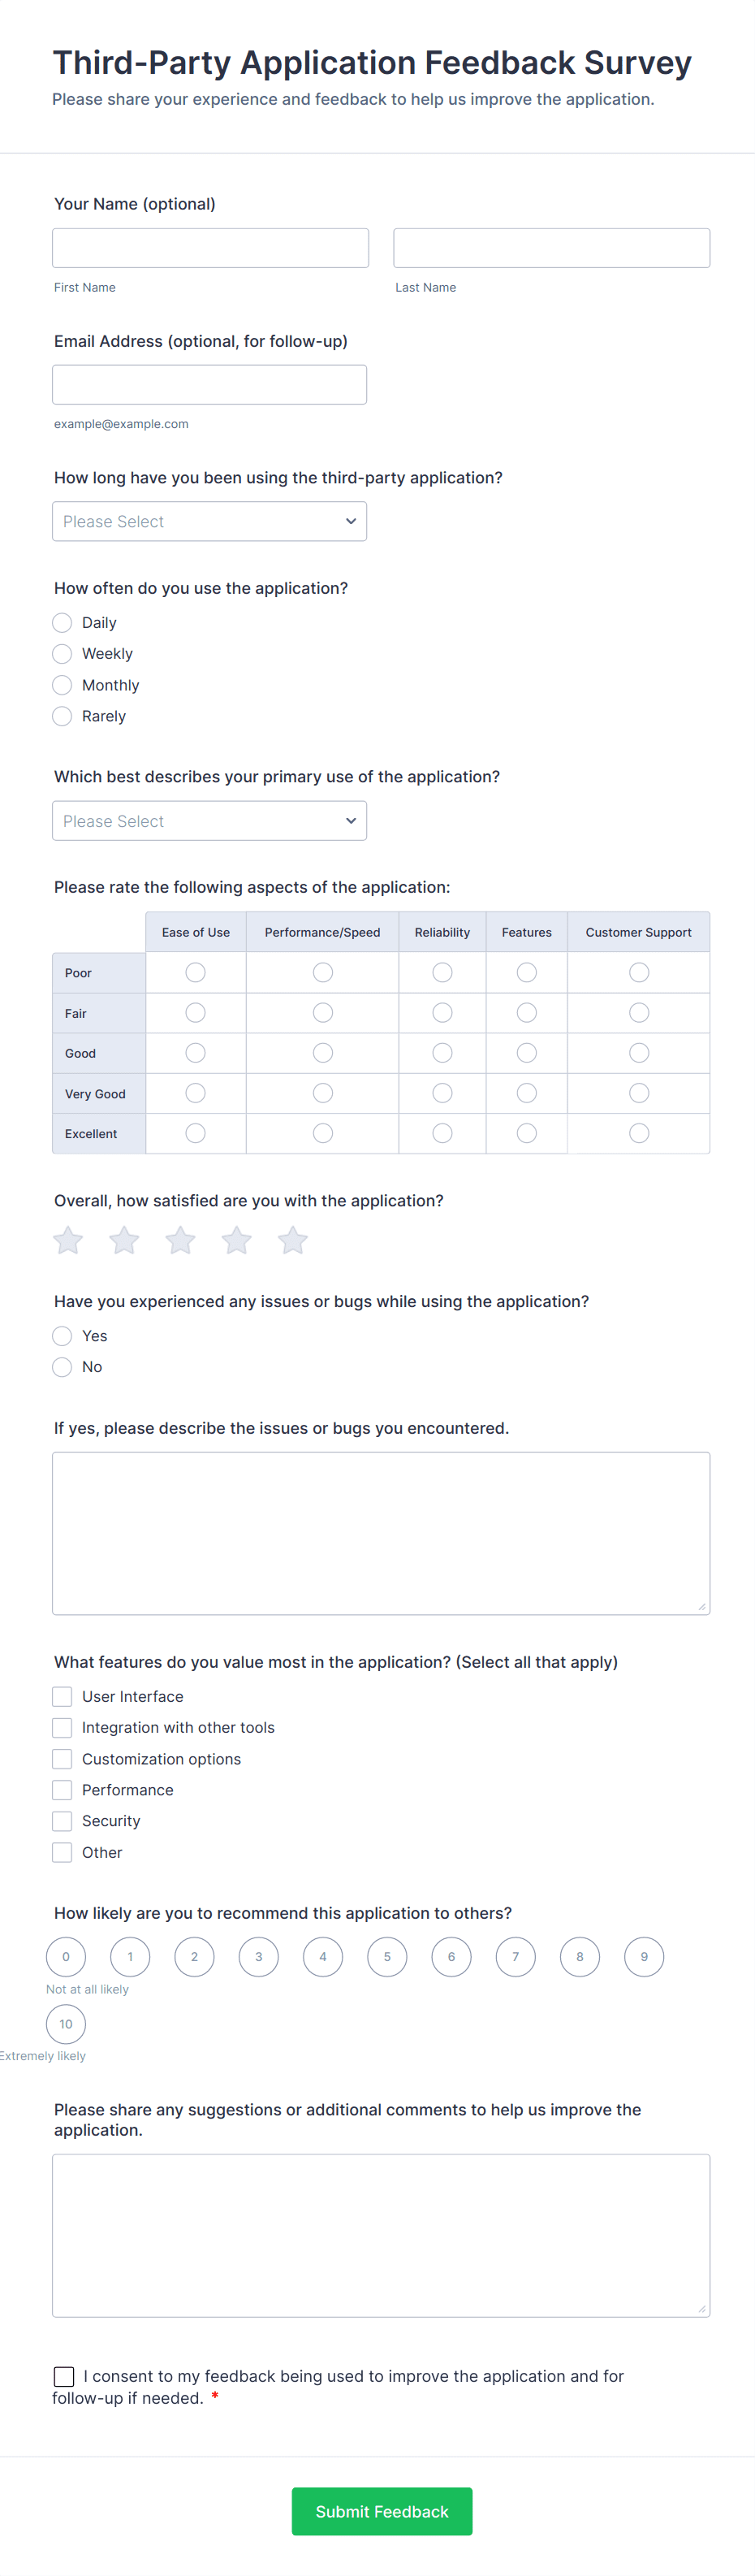Rate Reliability as Excellent
The width and height of the screenshot is (755, 2576).
pyautogui.click(x=442, y=1133)
